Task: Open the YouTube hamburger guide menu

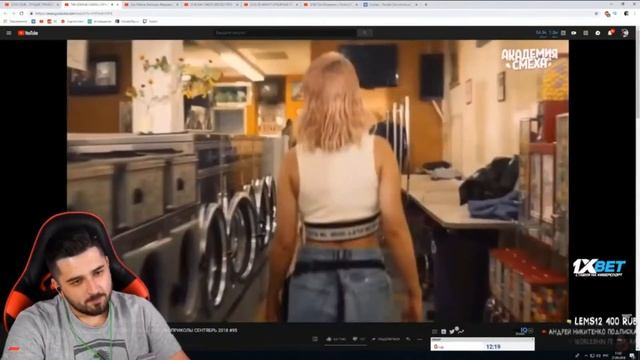Action: coord(9,33)
